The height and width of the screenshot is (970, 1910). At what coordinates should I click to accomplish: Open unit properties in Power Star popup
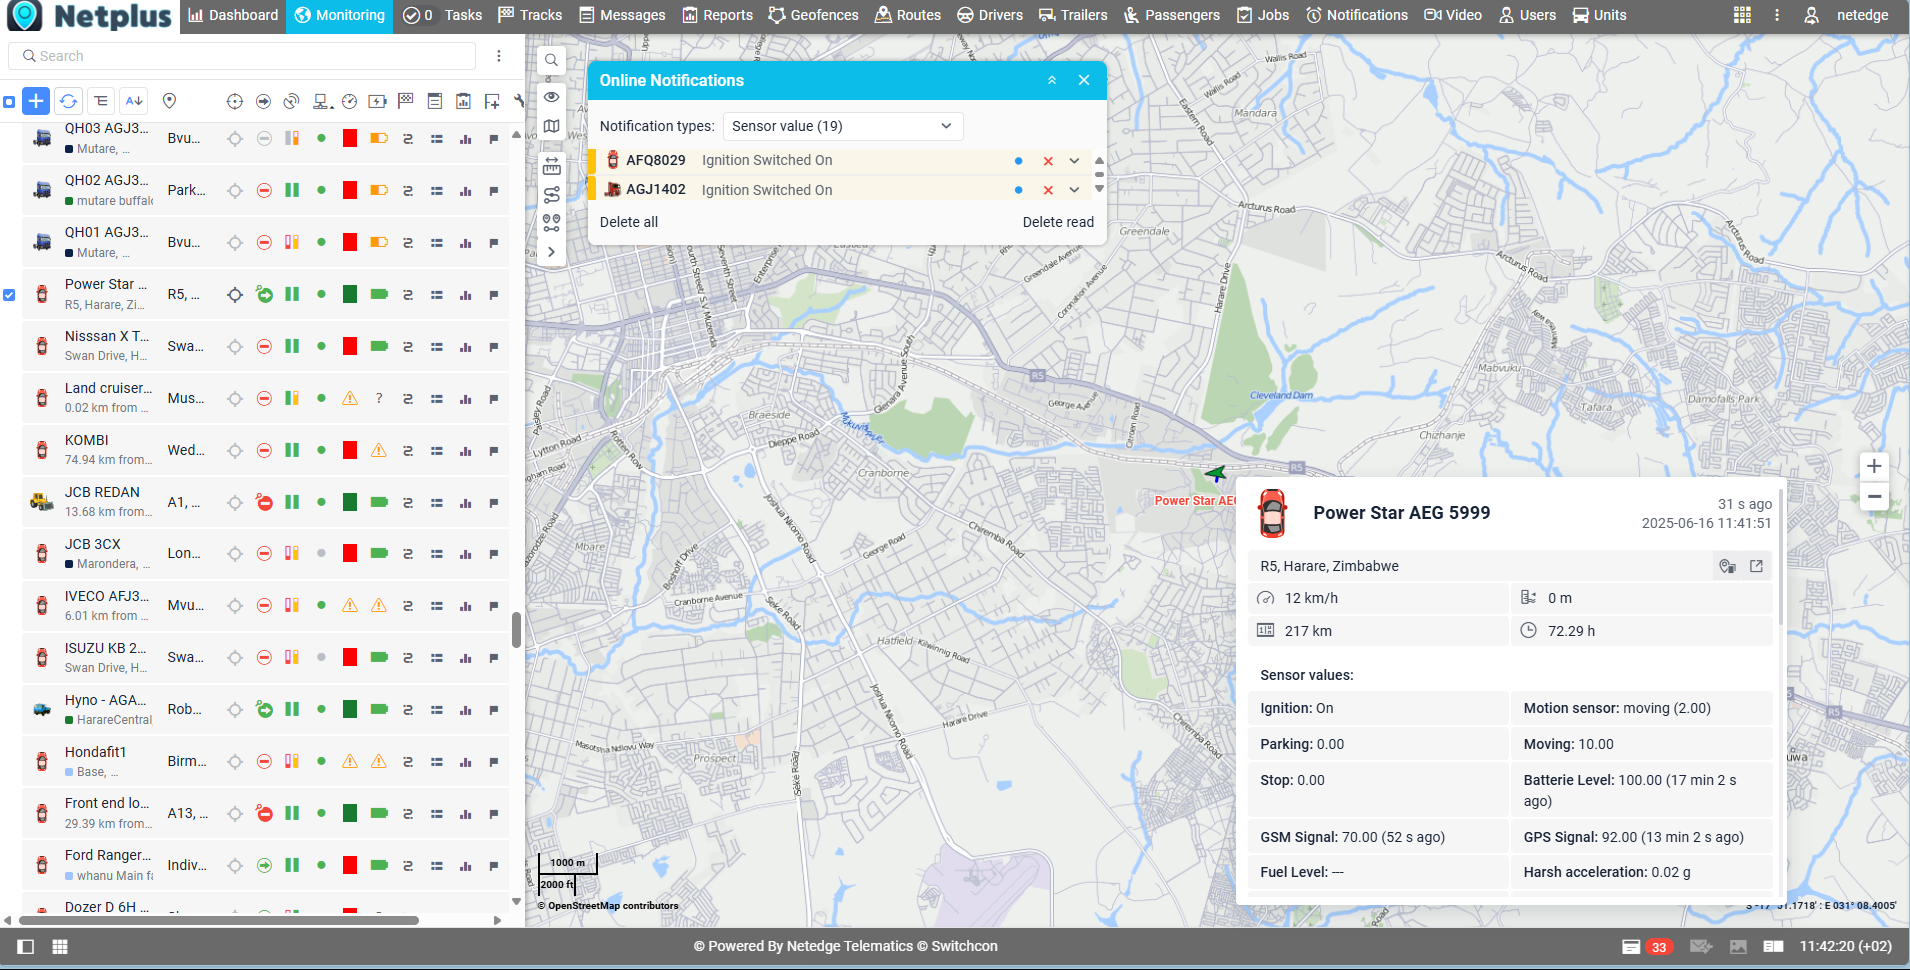(1756, 566)
